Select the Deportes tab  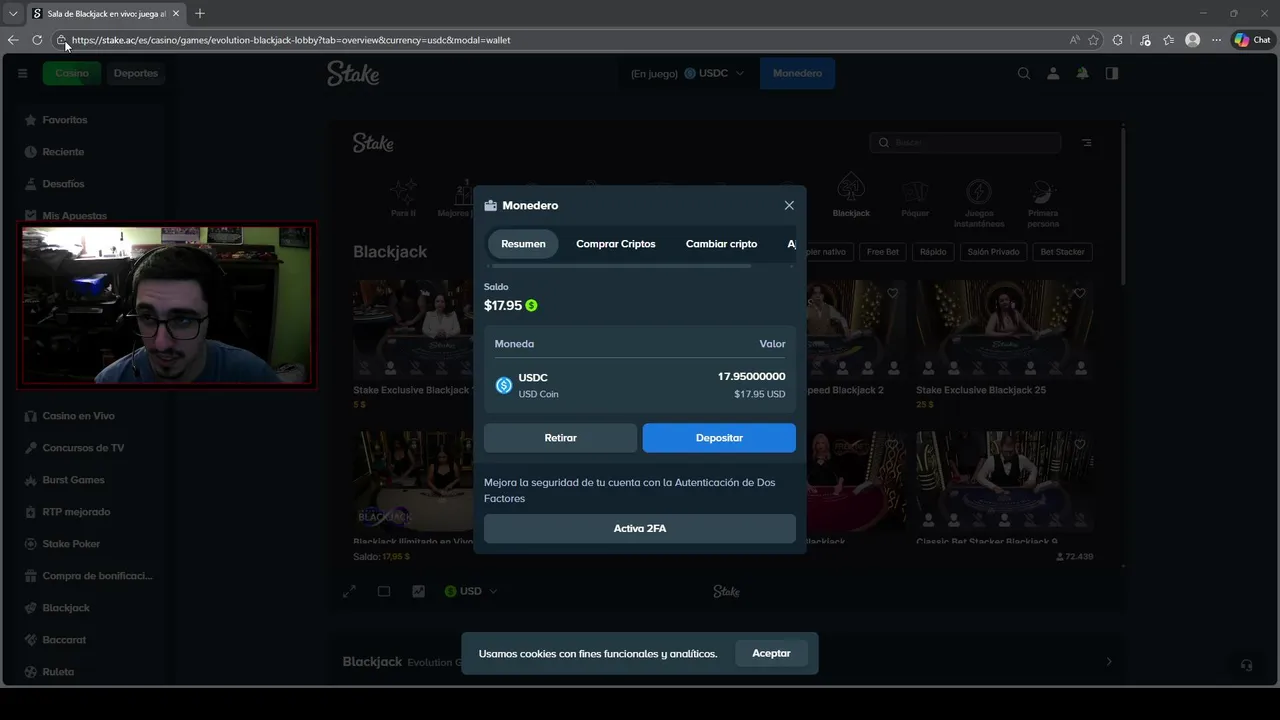[136, 73]
